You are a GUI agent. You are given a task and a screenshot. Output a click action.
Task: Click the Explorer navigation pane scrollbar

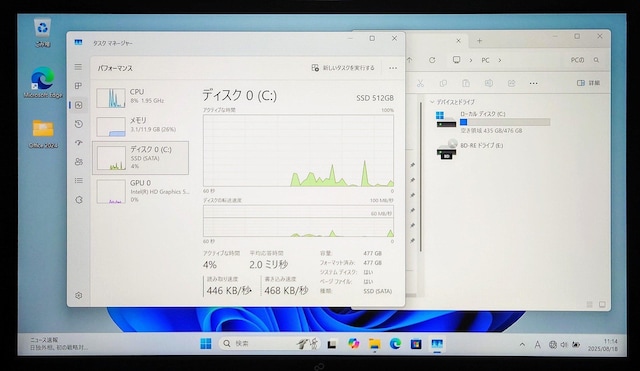pyautogui.click(x=421, y=177)
